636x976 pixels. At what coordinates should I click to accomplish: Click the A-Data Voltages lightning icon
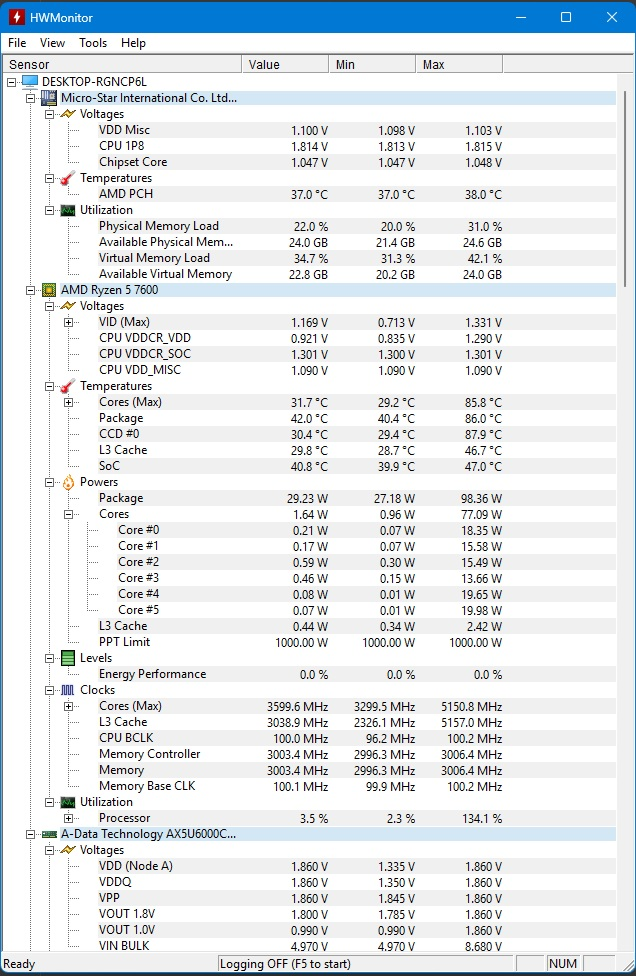[x=68, y=850]
